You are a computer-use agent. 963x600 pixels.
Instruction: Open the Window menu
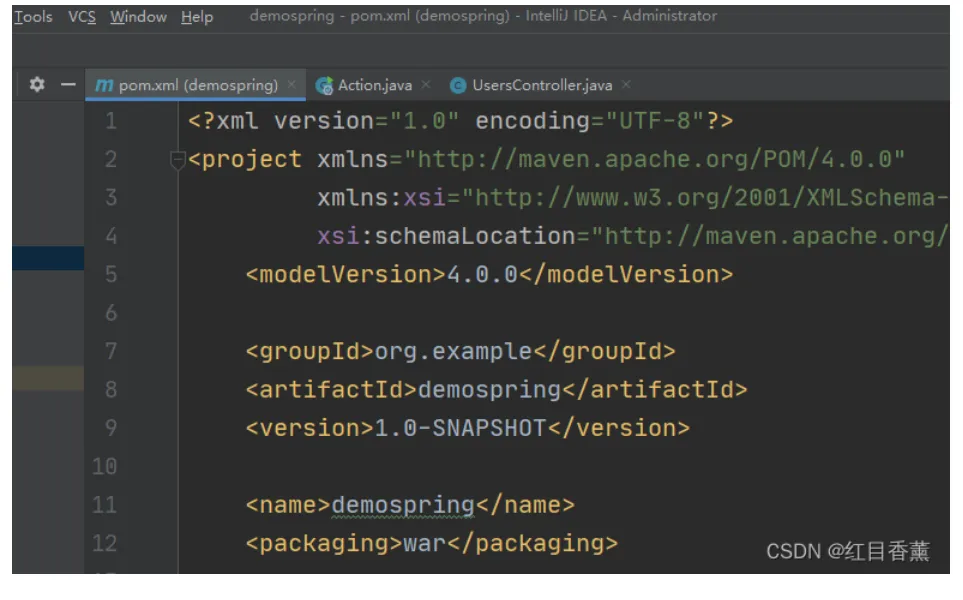click(138, 17)
